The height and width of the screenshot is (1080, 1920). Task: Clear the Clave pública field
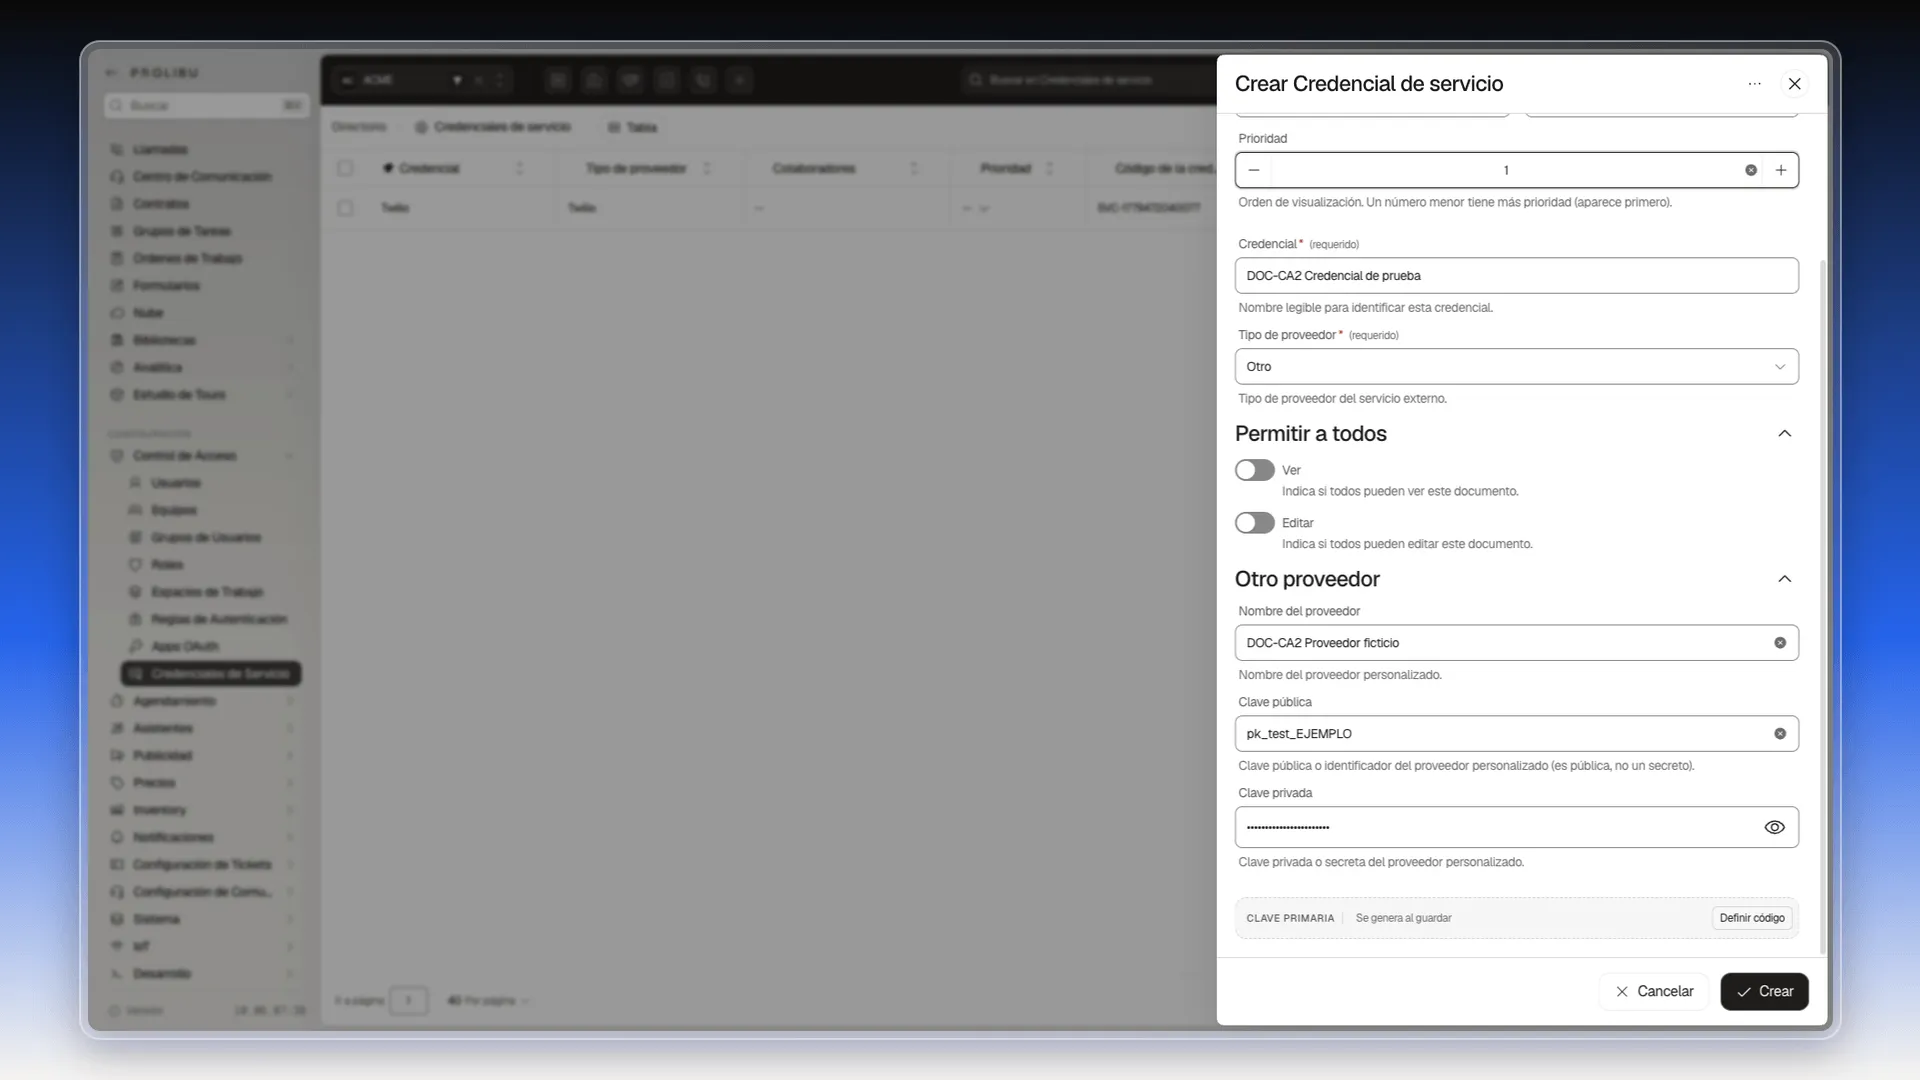tap(1780, 734)
